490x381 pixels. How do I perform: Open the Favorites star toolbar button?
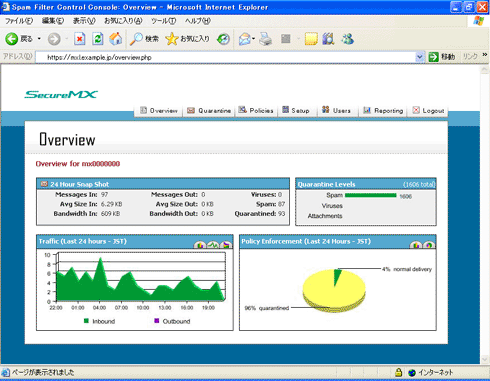coord(187,39)
